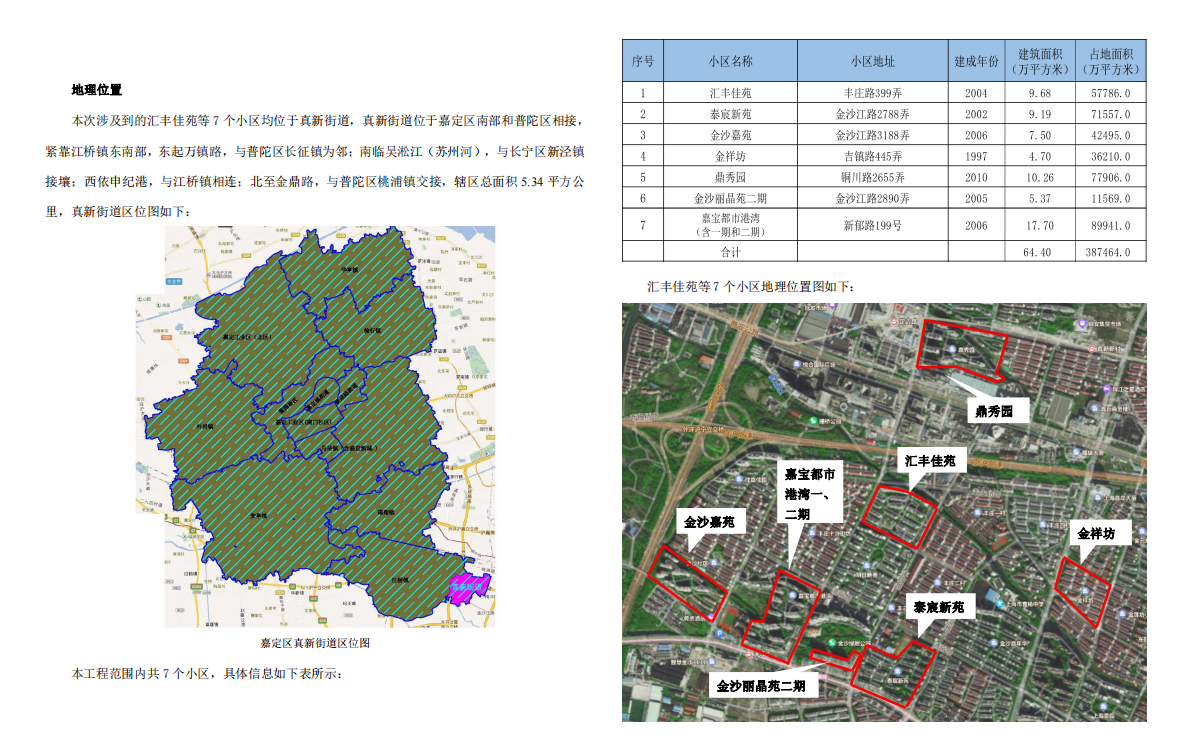The width and height of the screenshot is (1204, 747).
Task: Click the Jiading district hatched map image
Action: (316, 427)
